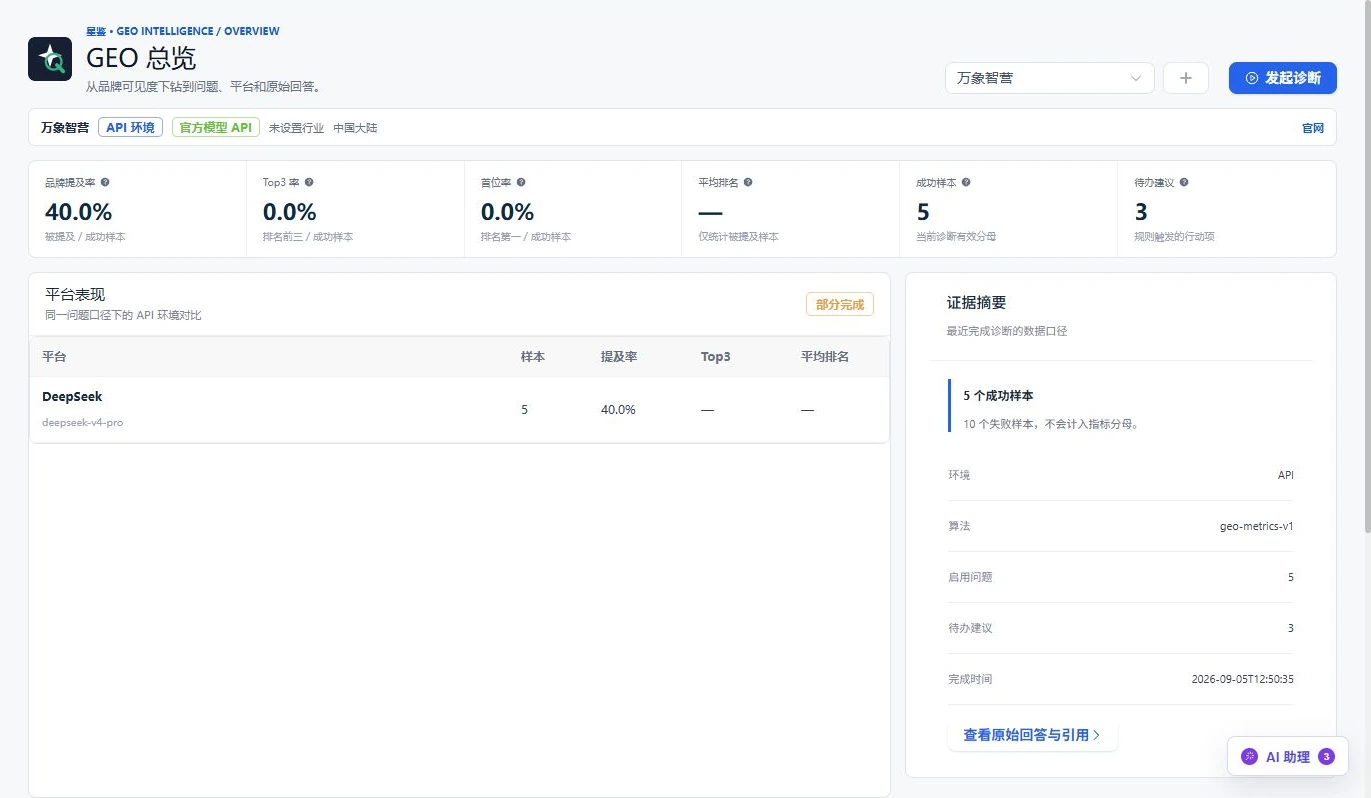The height and width of the screenshot is (798, 1371).
Task: Click the 官方模型 API tag
Action: [216, 128]
